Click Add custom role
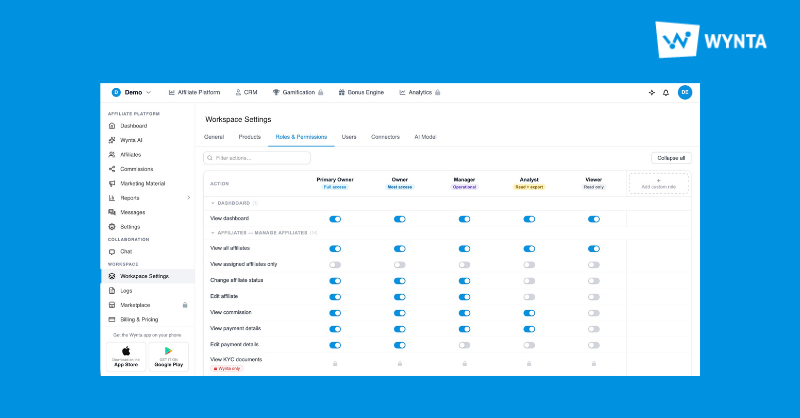The height and width of the screenshot is (418, 800). [659, 184]
